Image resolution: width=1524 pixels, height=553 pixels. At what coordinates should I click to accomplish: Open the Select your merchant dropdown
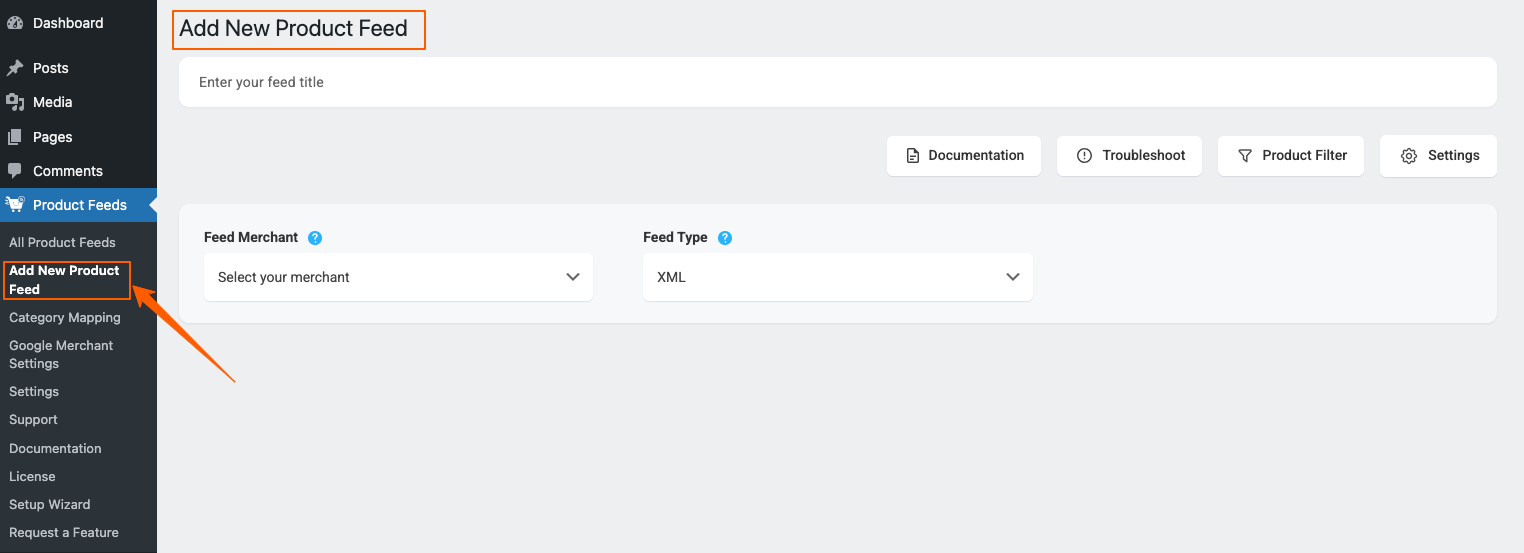[x=398, y=277]
